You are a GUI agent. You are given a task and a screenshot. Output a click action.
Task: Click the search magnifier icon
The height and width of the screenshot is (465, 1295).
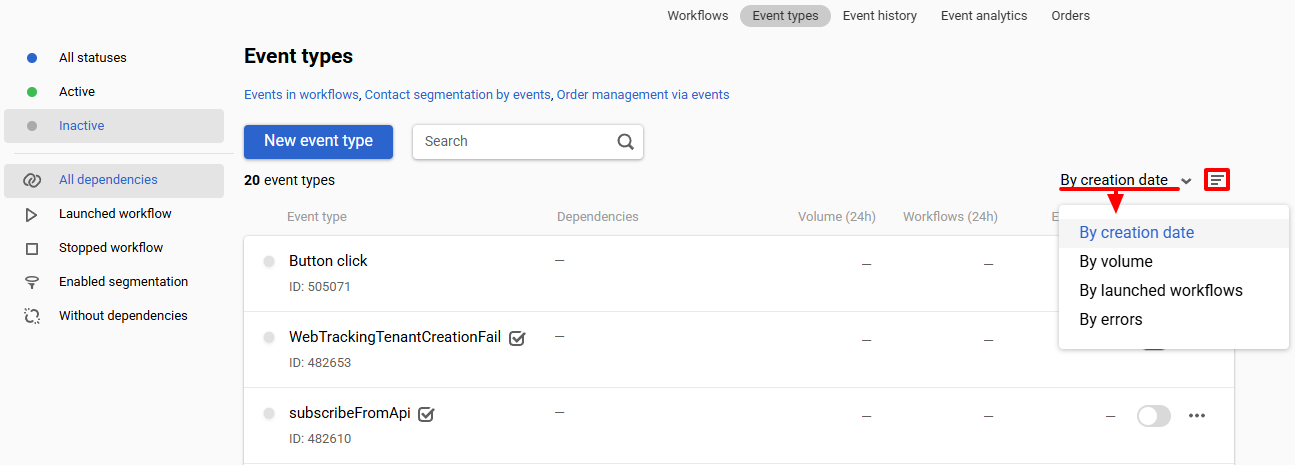pos(626,141)
